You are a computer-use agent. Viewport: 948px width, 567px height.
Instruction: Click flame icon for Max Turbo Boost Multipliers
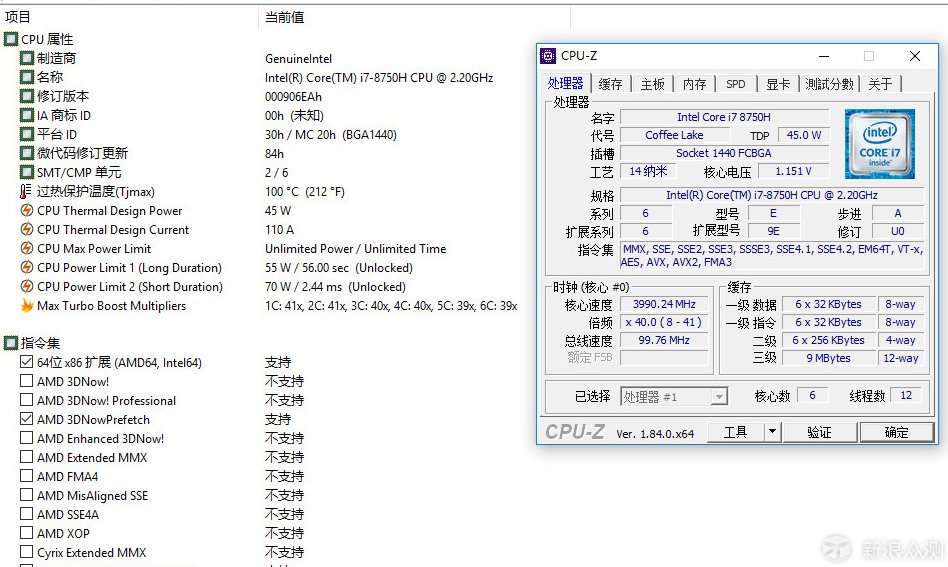(x=27, y=305)
